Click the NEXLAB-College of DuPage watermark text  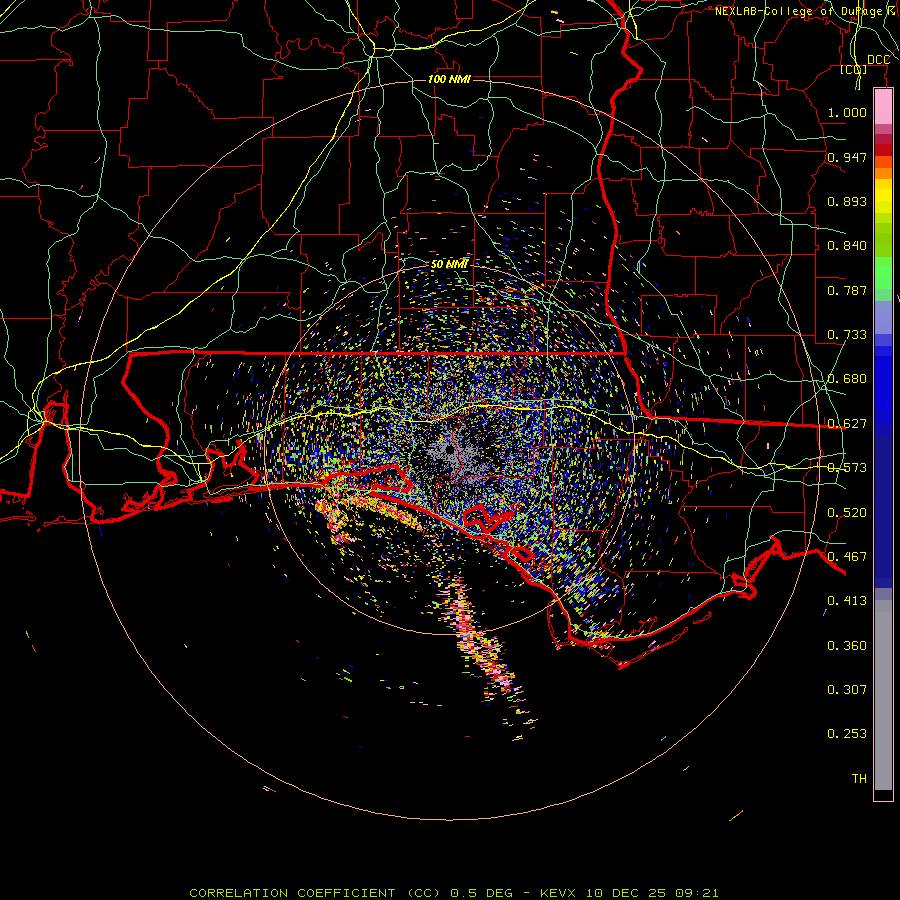[x=806, y=11]
